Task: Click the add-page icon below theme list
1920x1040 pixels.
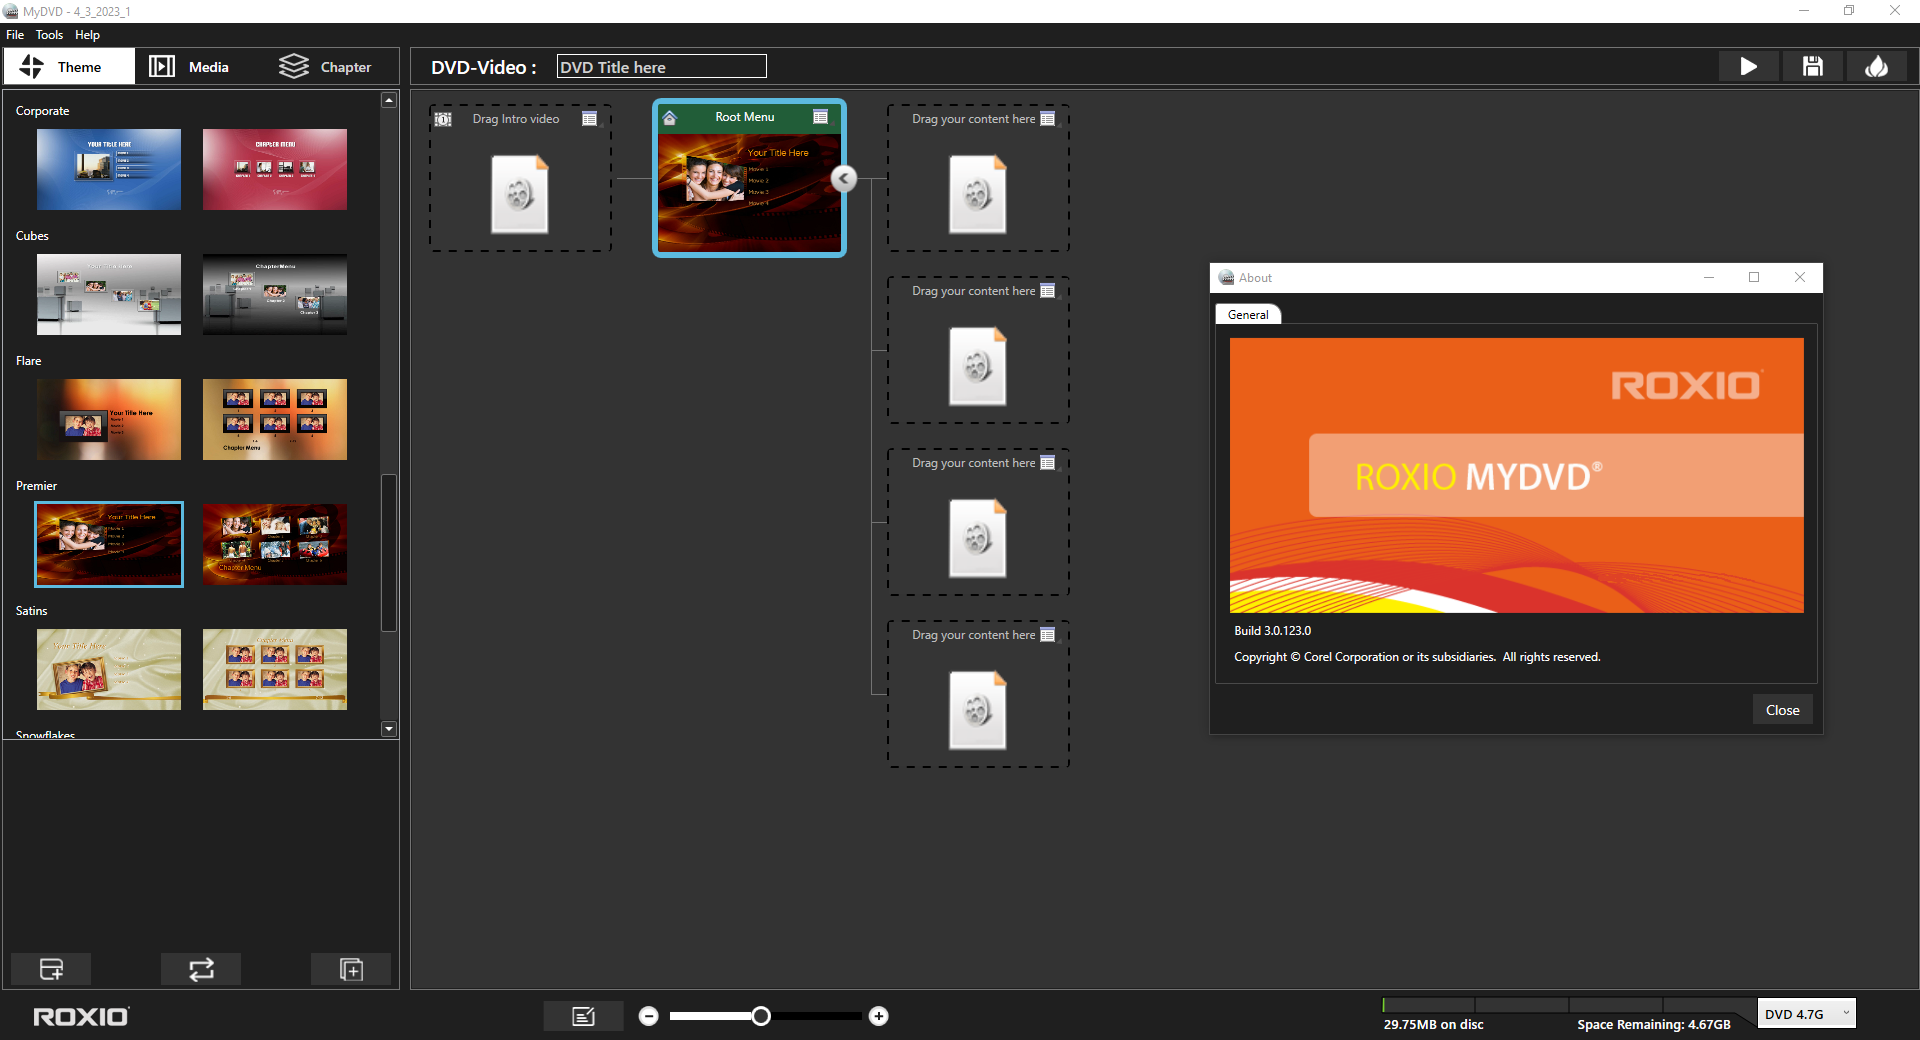Action: (x=351, y=969)
